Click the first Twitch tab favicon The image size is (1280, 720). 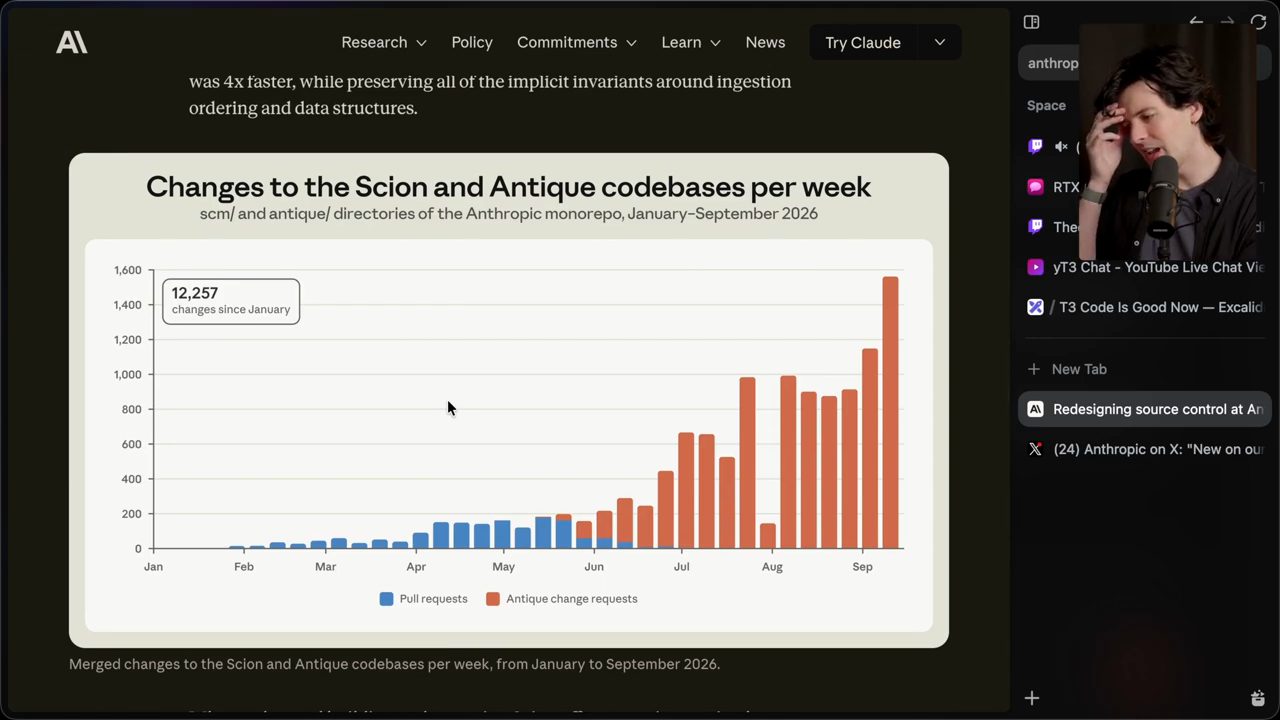tap(1035, 146)
